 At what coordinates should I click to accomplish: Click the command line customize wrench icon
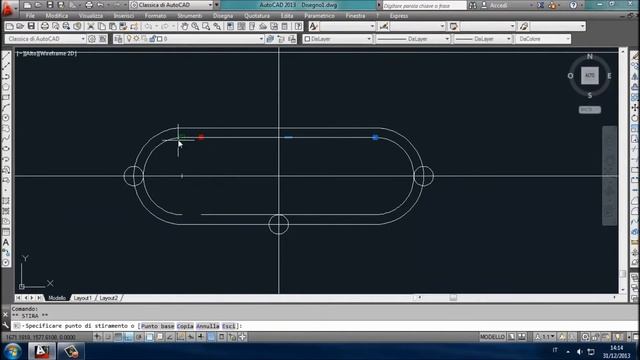(5, 325)
